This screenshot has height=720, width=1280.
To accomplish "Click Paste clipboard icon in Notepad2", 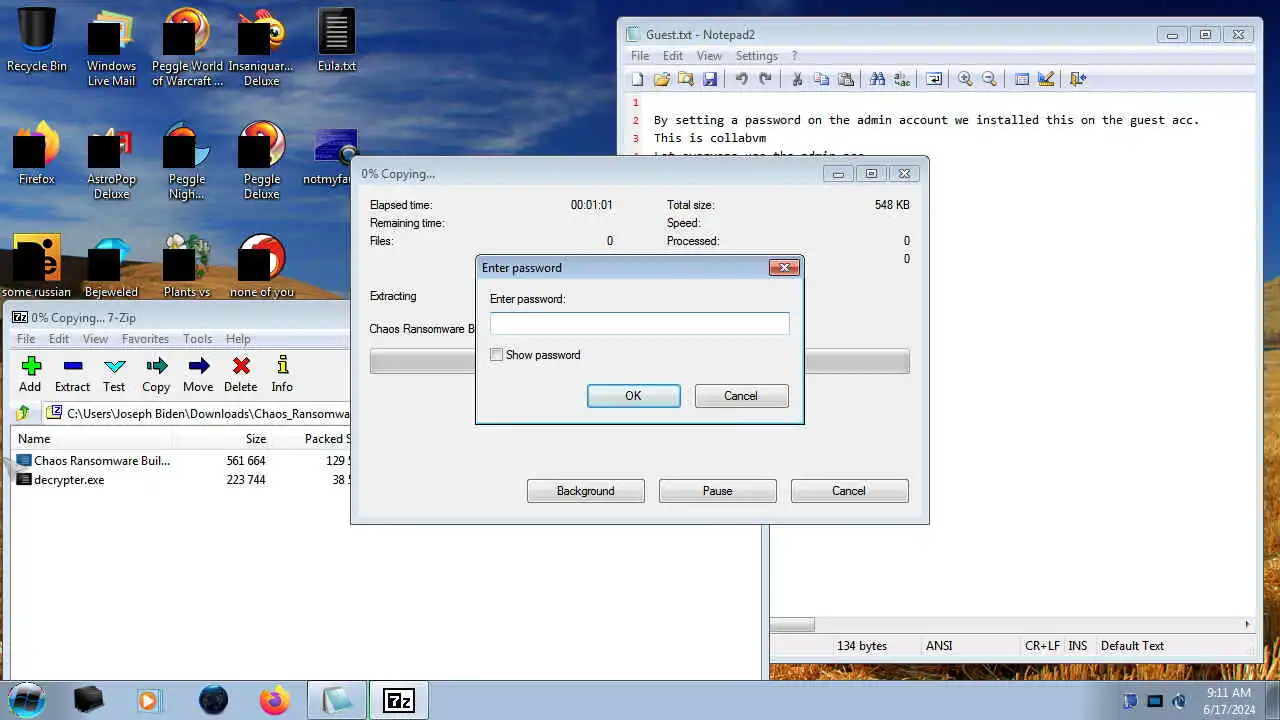I will pyautogui.click(x=845, y=79).
